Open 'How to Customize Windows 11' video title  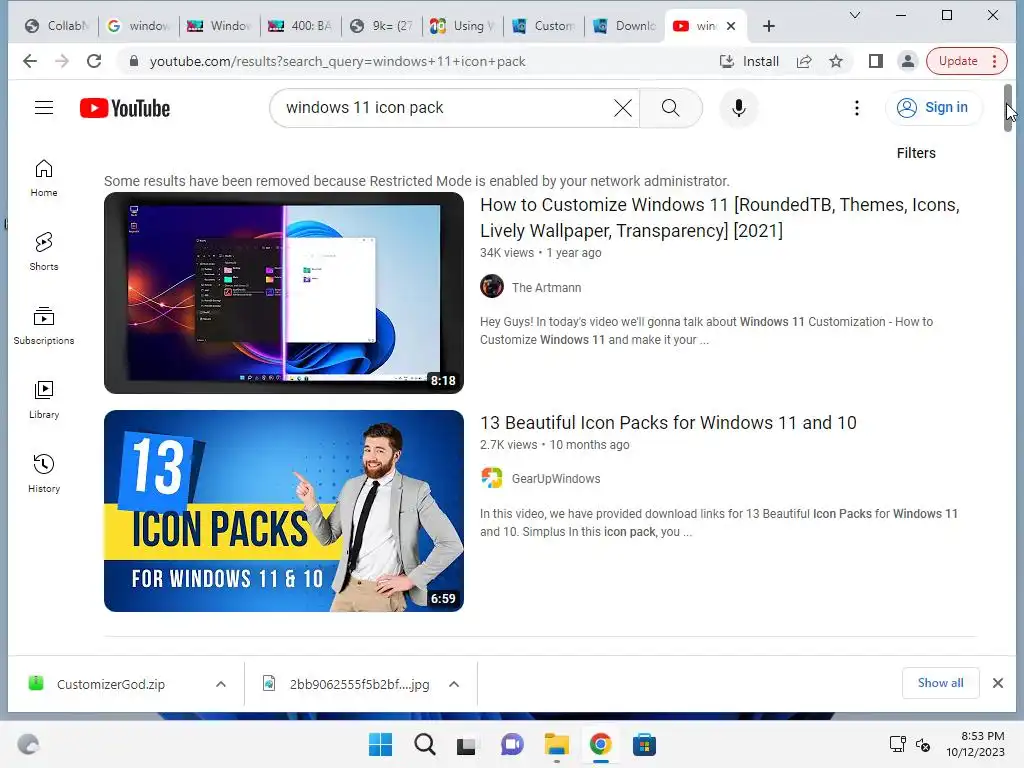[x=720, y=217]
